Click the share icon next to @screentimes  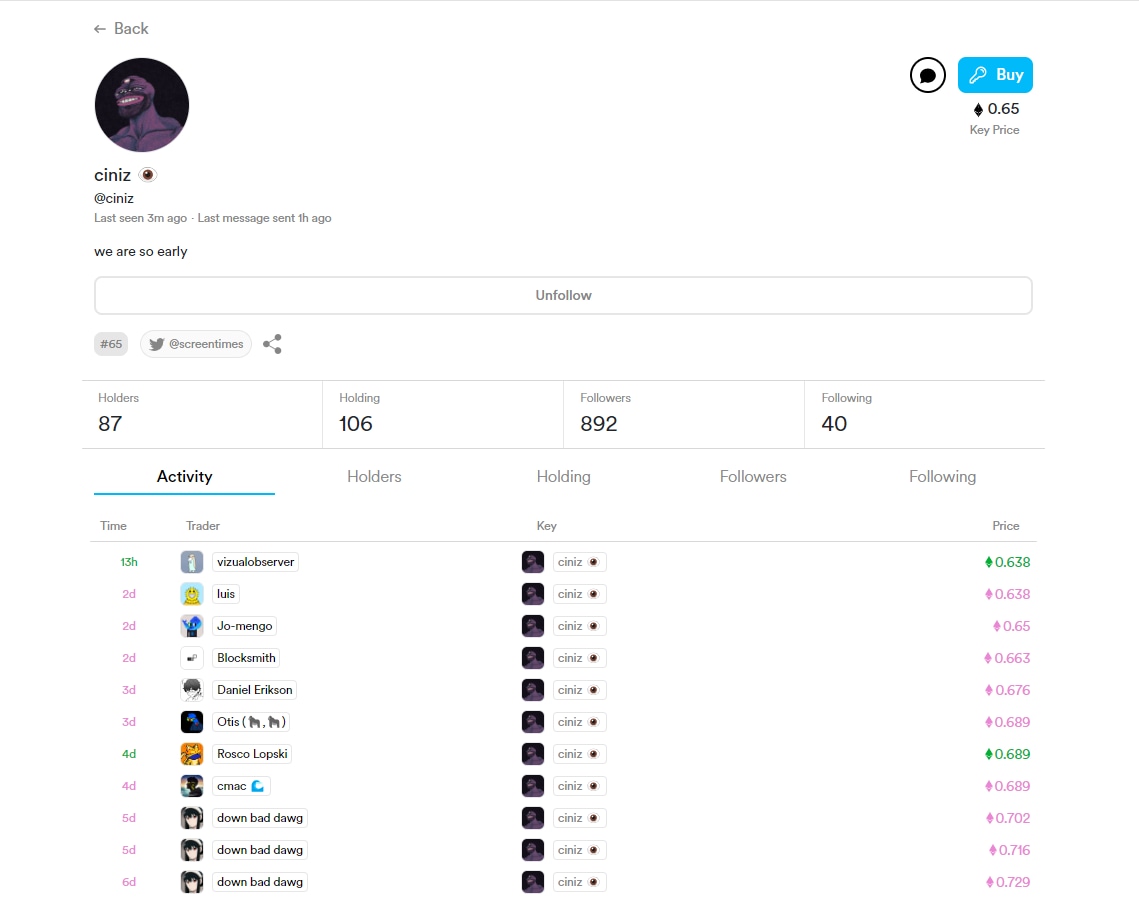click(272, 344)
